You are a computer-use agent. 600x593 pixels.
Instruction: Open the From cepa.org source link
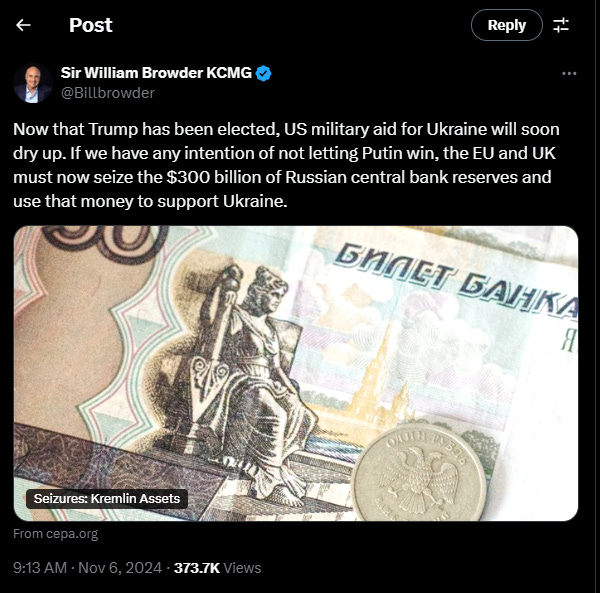[55, 534]
